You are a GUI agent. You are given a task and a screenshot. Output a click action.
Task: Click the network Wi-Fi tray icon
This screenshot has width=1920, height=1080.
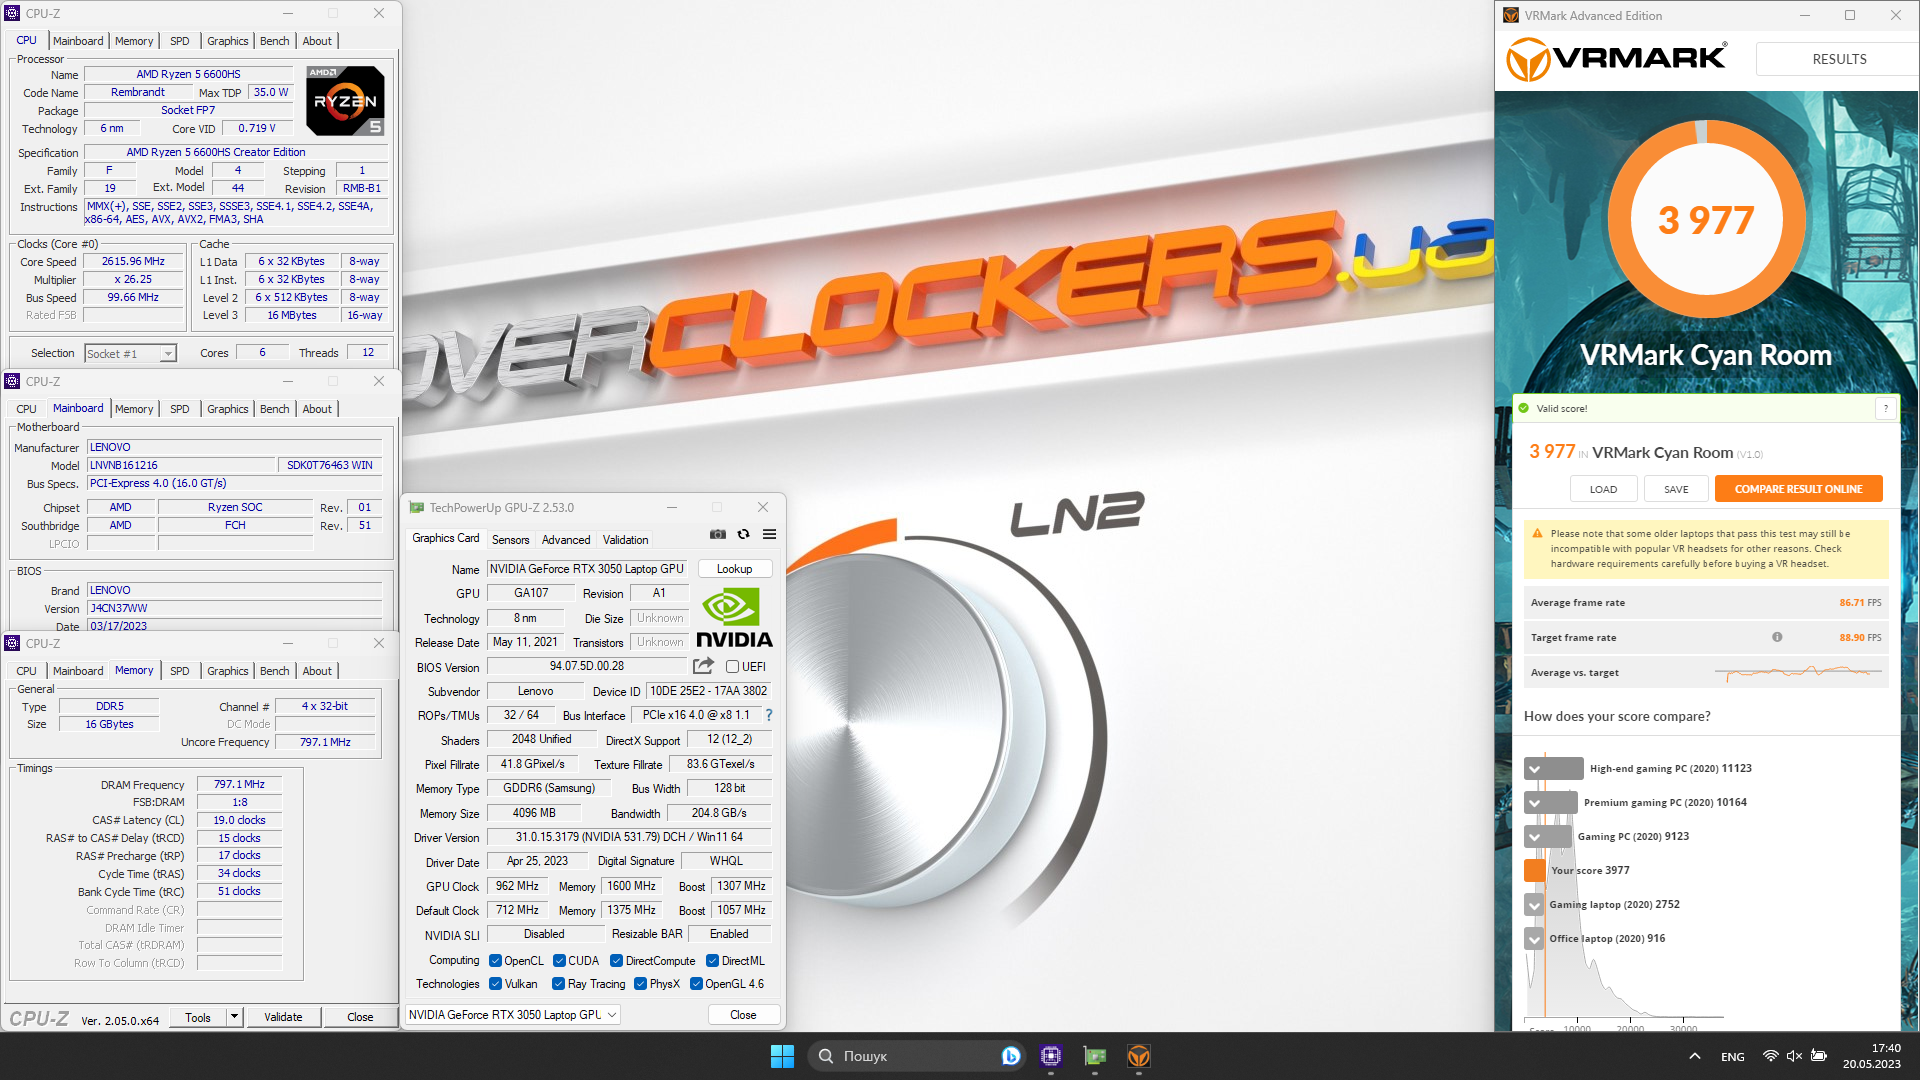1771,1056
